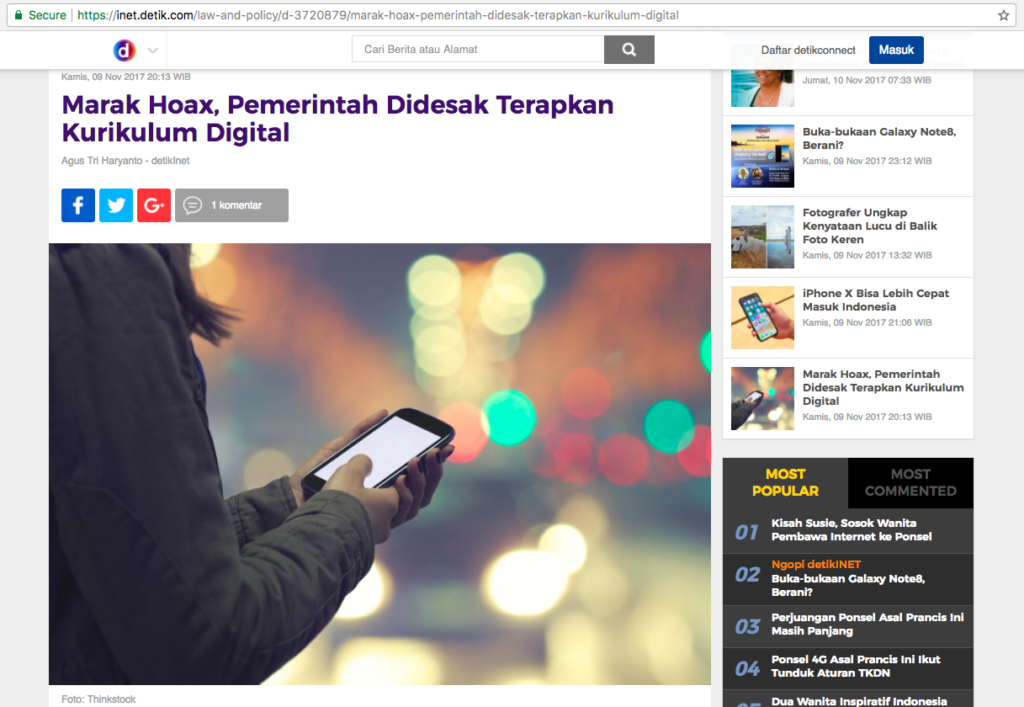Share article via Twitter icon
The width and height of the screenshot is (1024, 707).
pos(116,205)
